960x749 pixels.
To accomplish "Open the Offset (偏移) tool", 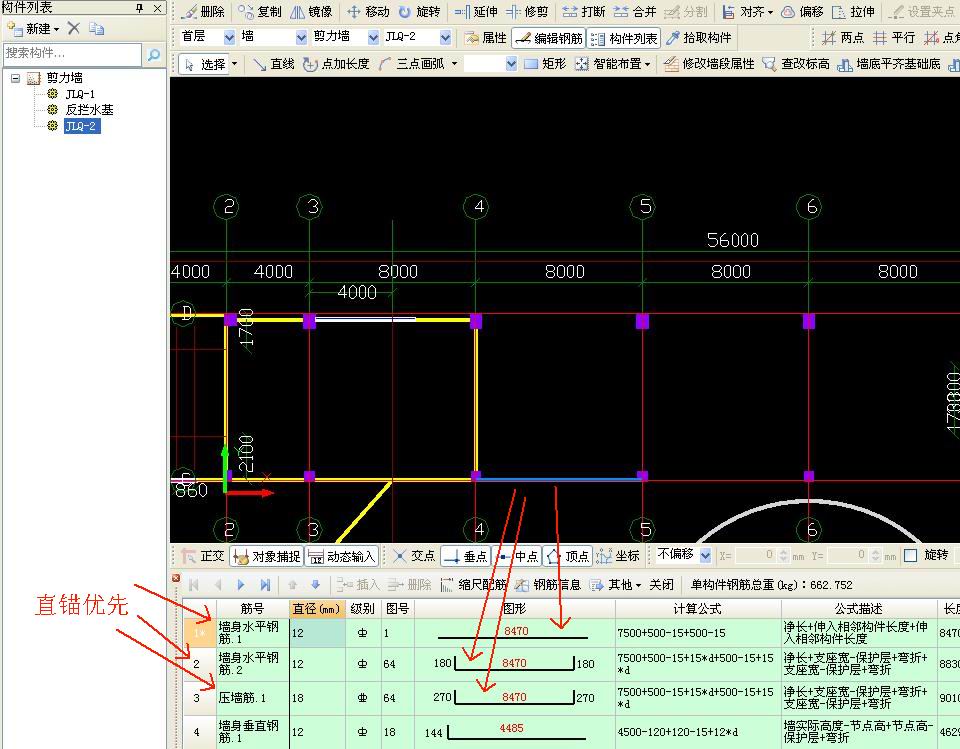I will 804,12.
